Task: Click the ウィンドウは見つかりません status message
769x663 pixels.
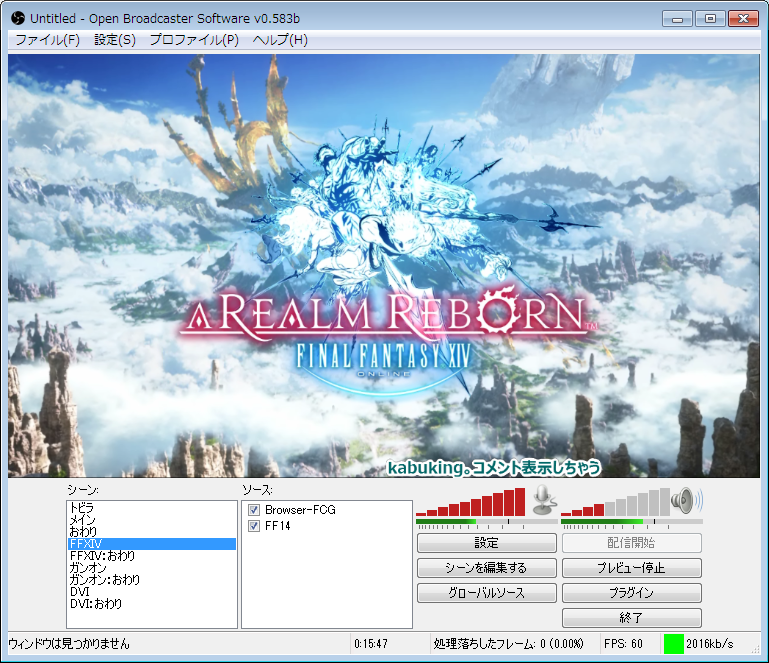Action: pyautogui.click(x=69, y=644)
